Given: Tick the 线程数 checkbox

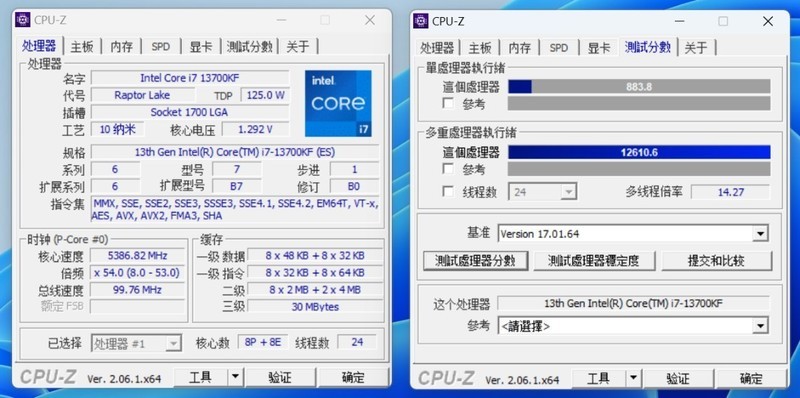Looking at the screenshot, I should point(448,192).
